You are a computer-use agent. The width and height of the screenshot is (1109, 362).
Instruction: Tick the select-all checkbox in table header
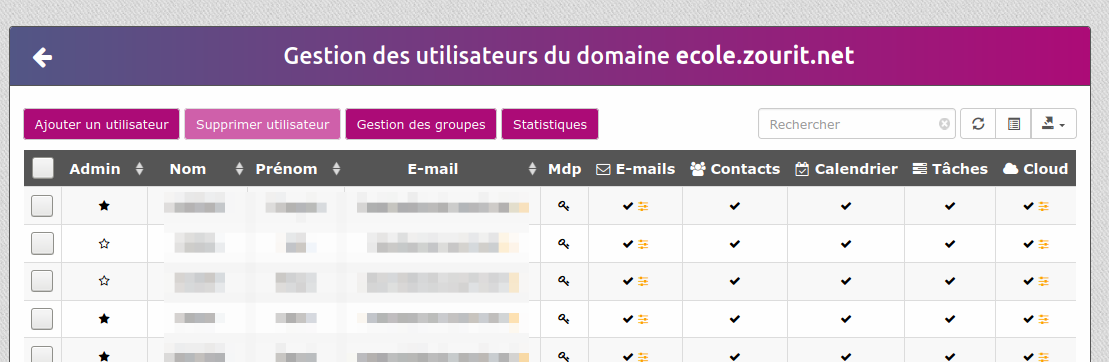coord(43,168)
